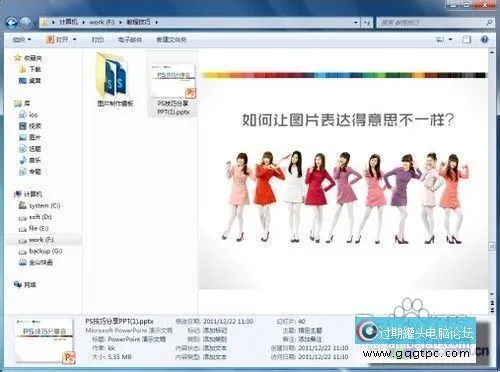Screen dimensions: 500x372
Task: Click the 网络 network item in sidebar
Action: tap(25, 284)
